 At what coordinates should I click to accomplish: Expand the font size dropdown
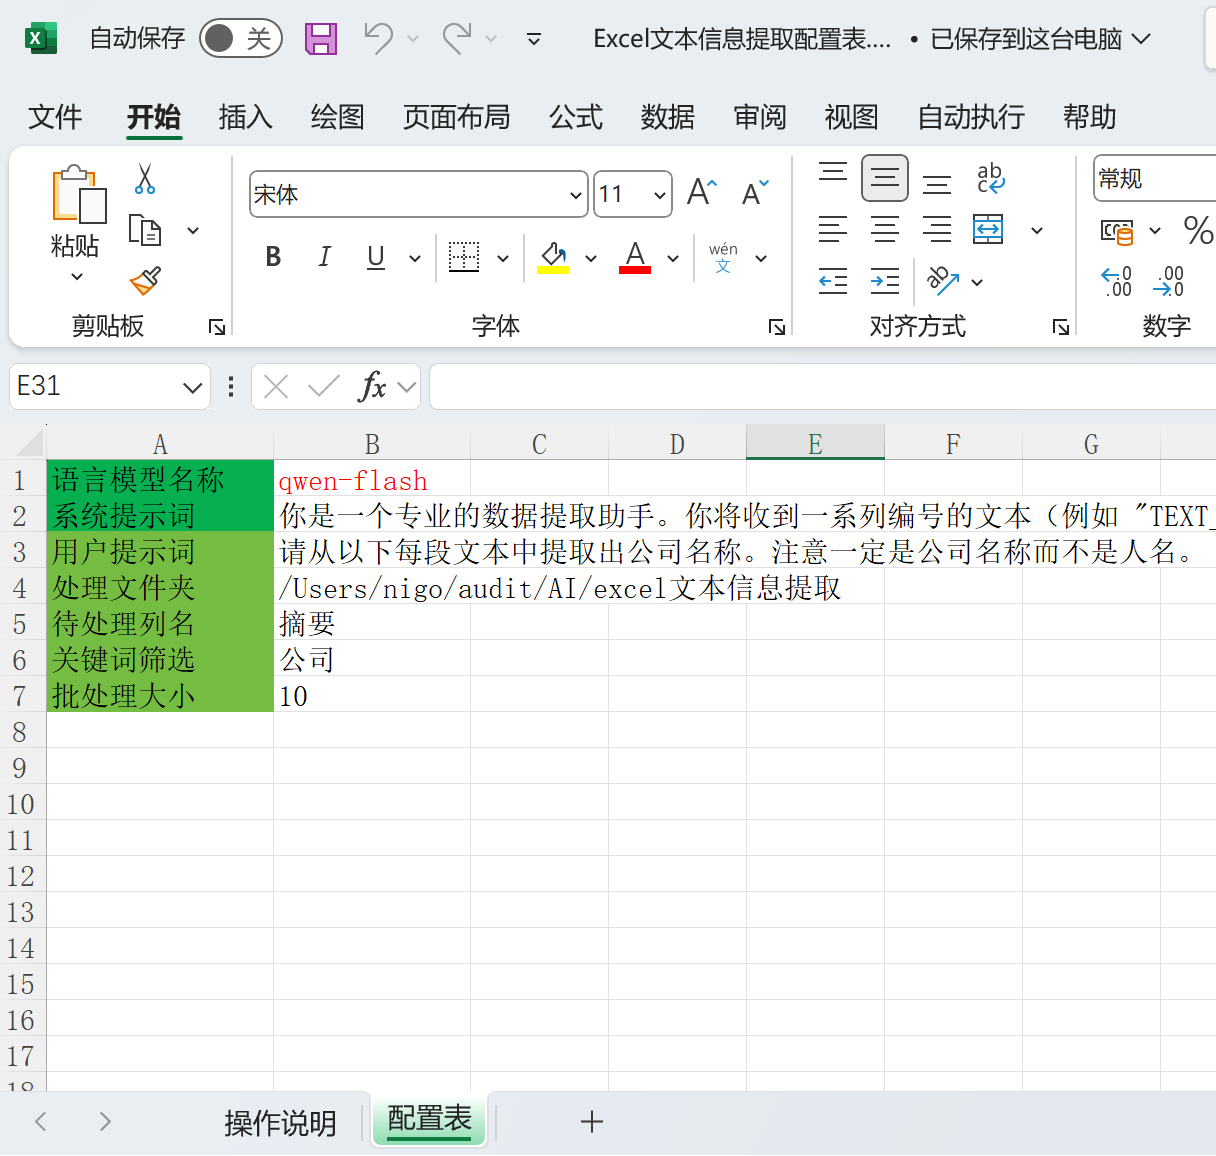[x=660, y=195]
